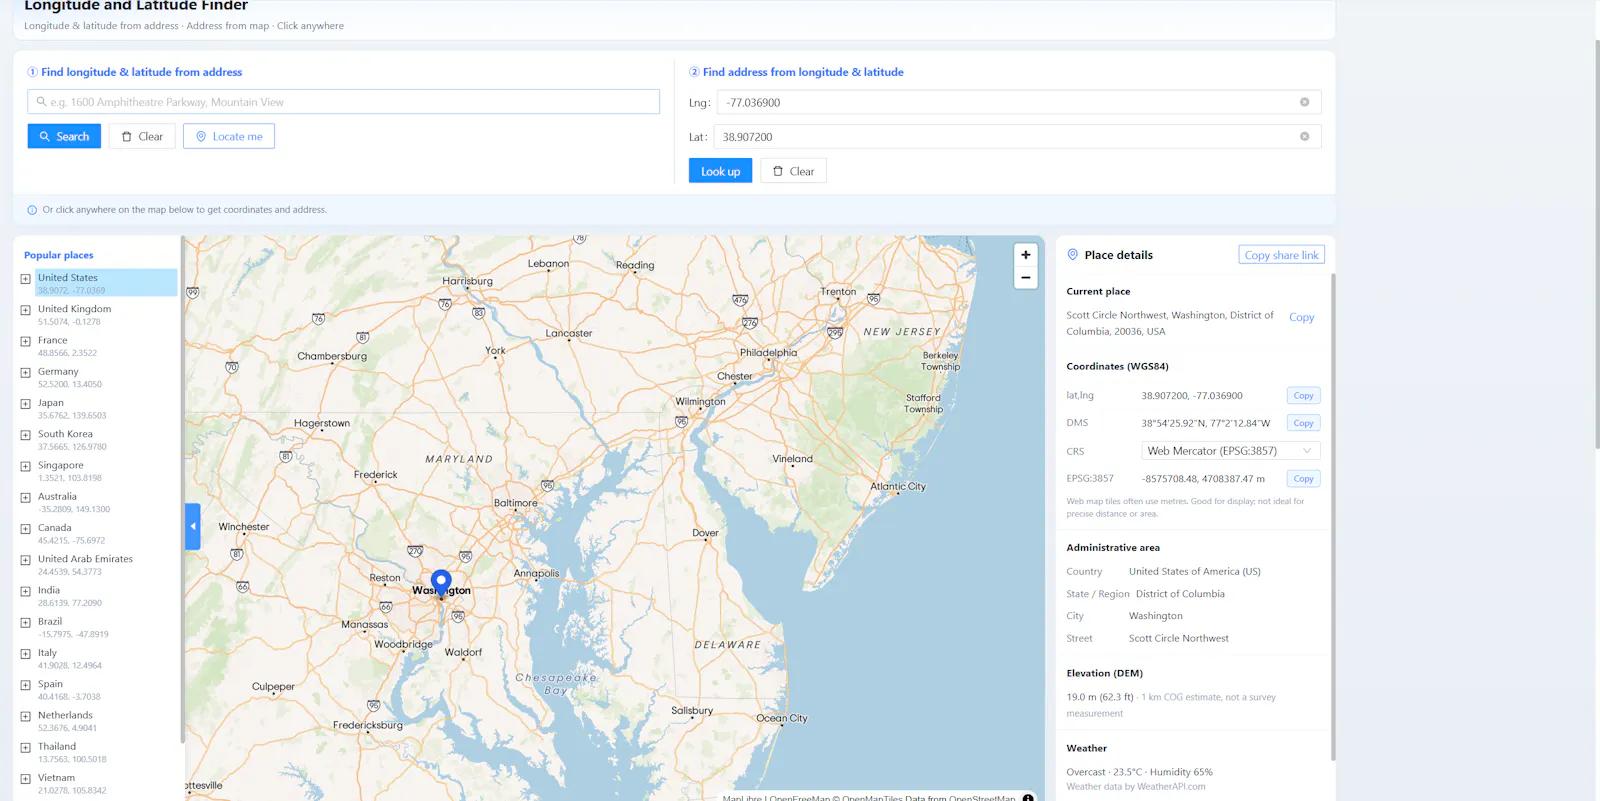Copy the lat,lng coordinates
The width and height of the screenshot is (1600, 801).
tap(1303, 396)
